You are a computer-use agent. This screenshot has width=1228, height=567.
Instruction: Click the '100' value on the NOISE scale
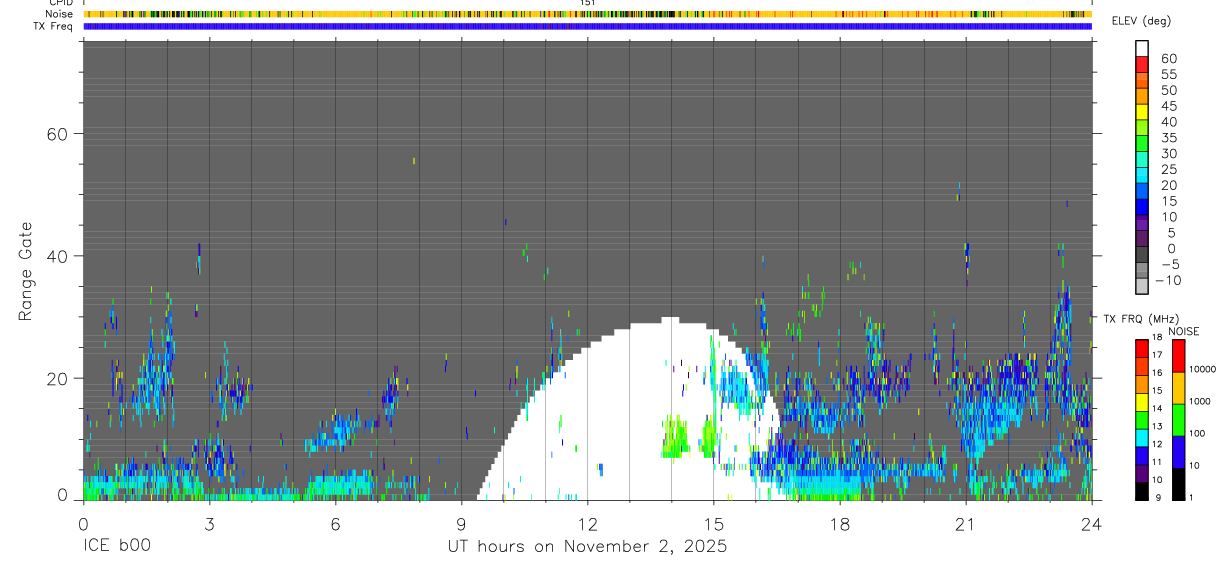(x=1197, y=433)
